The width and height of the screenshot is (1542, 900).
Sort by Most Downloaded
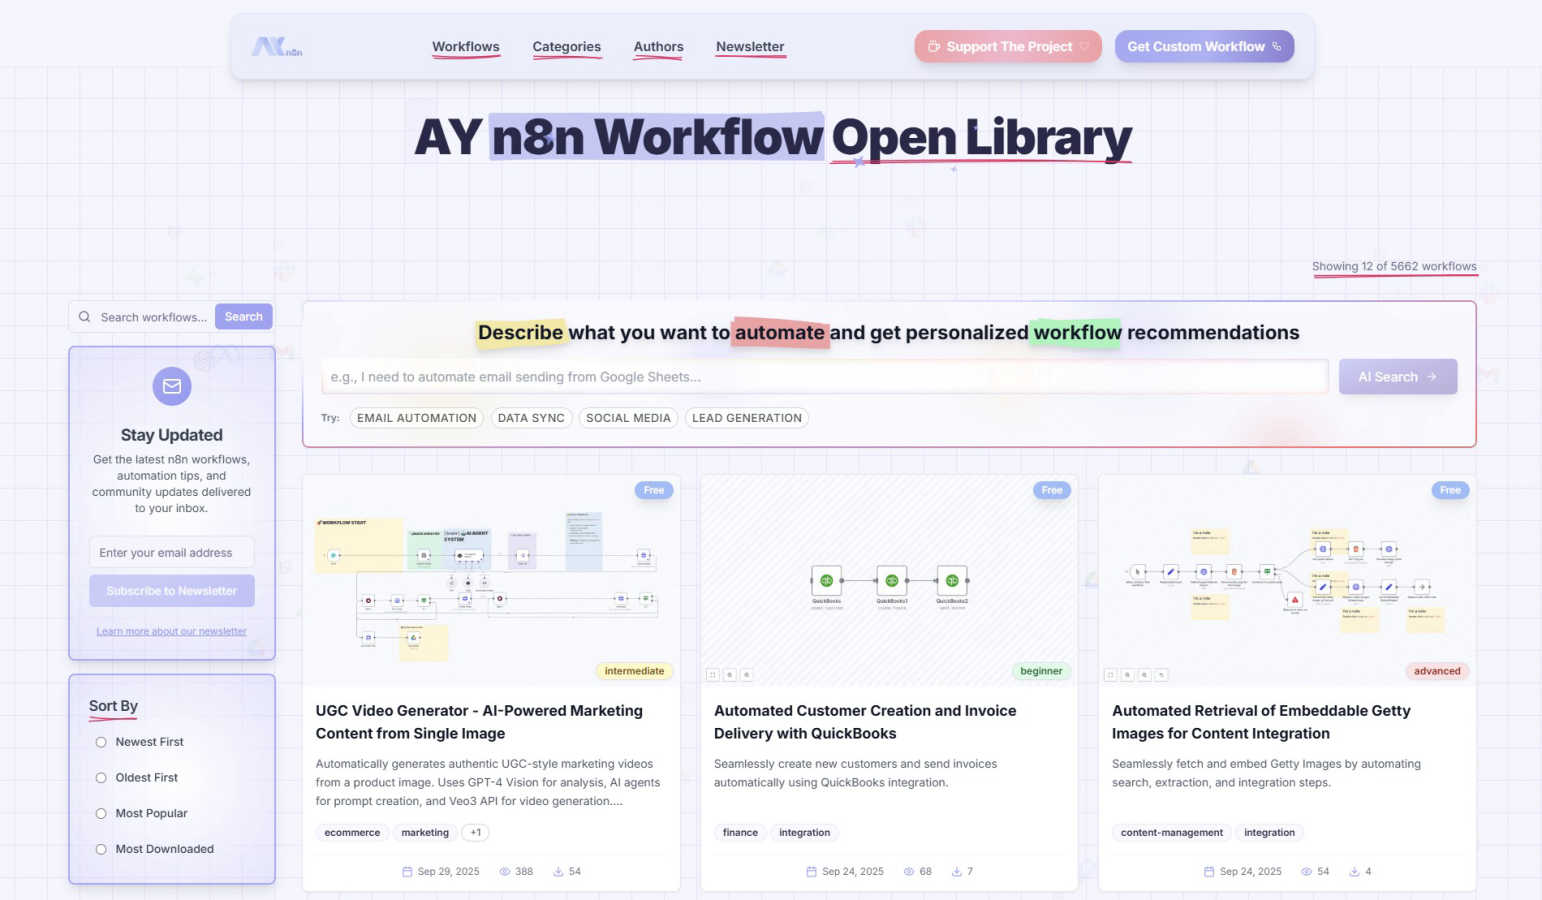pyautogui.click(x=101, y=850)
